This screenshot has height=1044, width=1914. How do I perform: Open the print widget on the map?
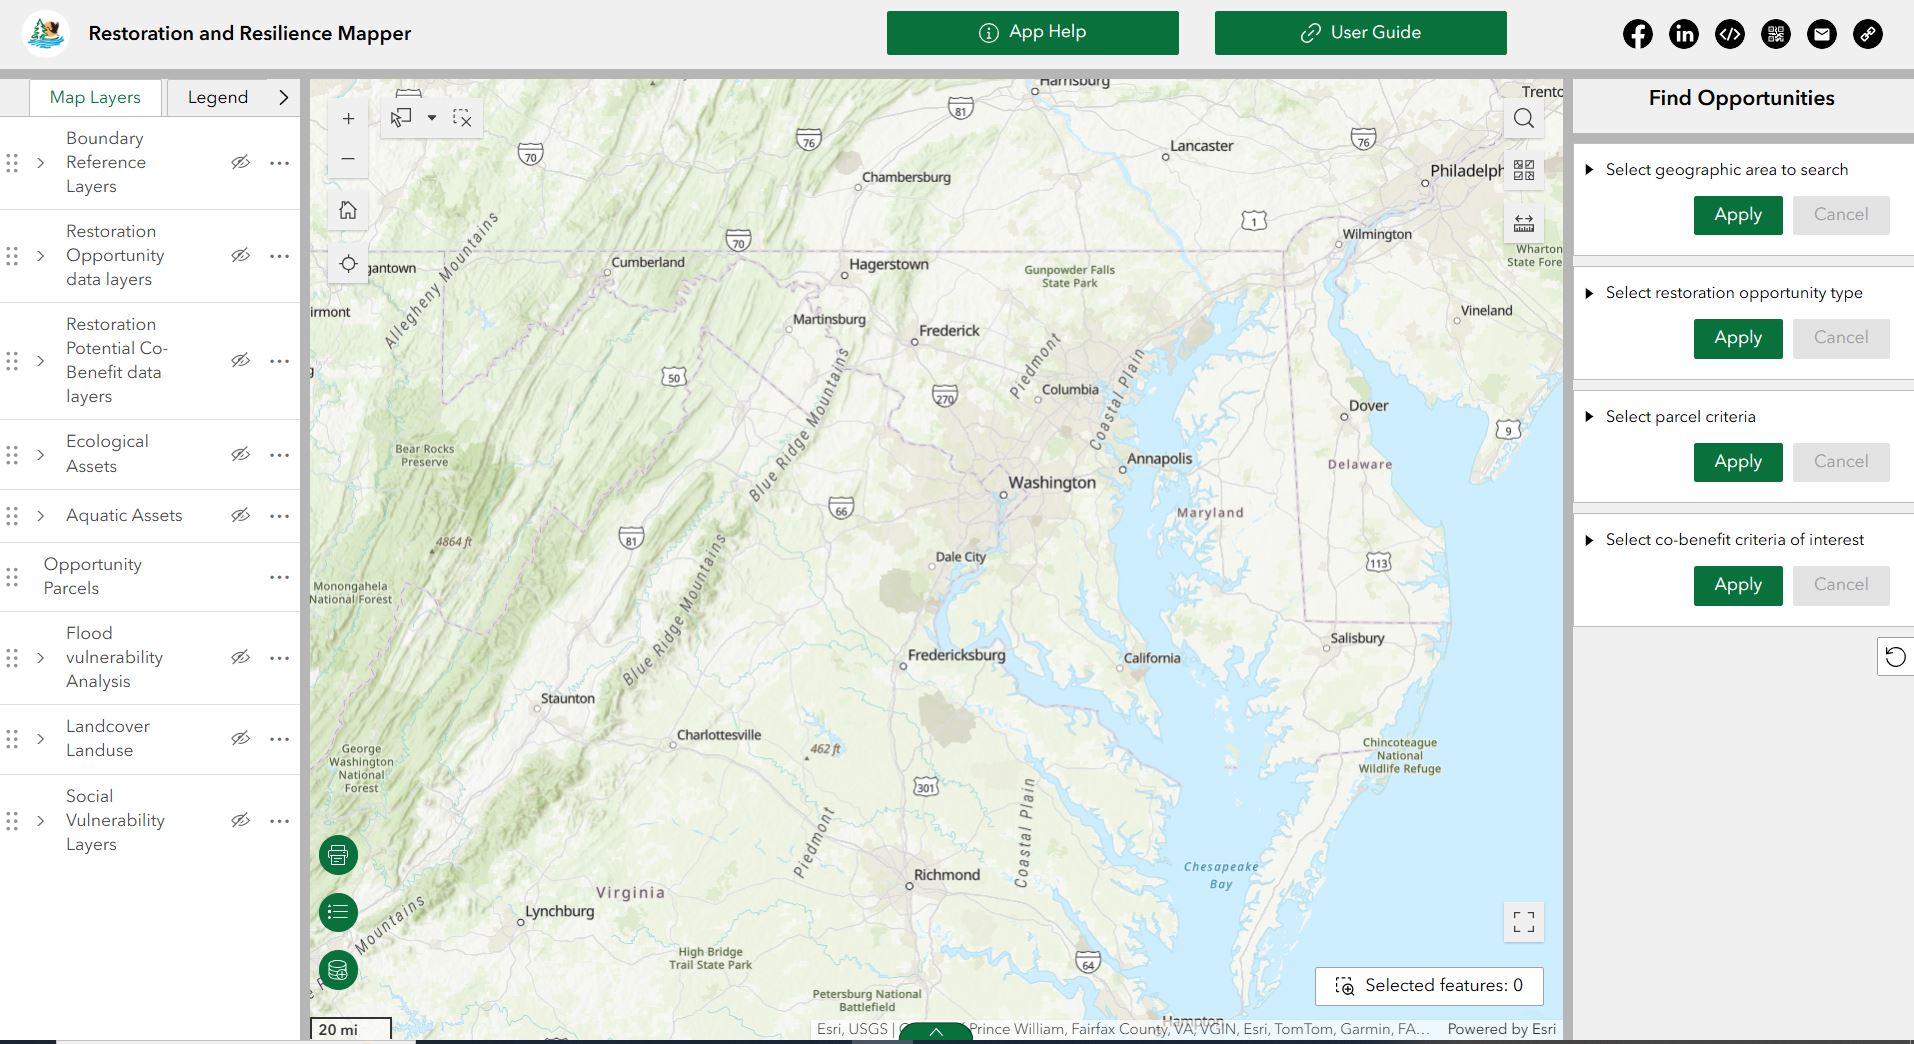point(338,855)
